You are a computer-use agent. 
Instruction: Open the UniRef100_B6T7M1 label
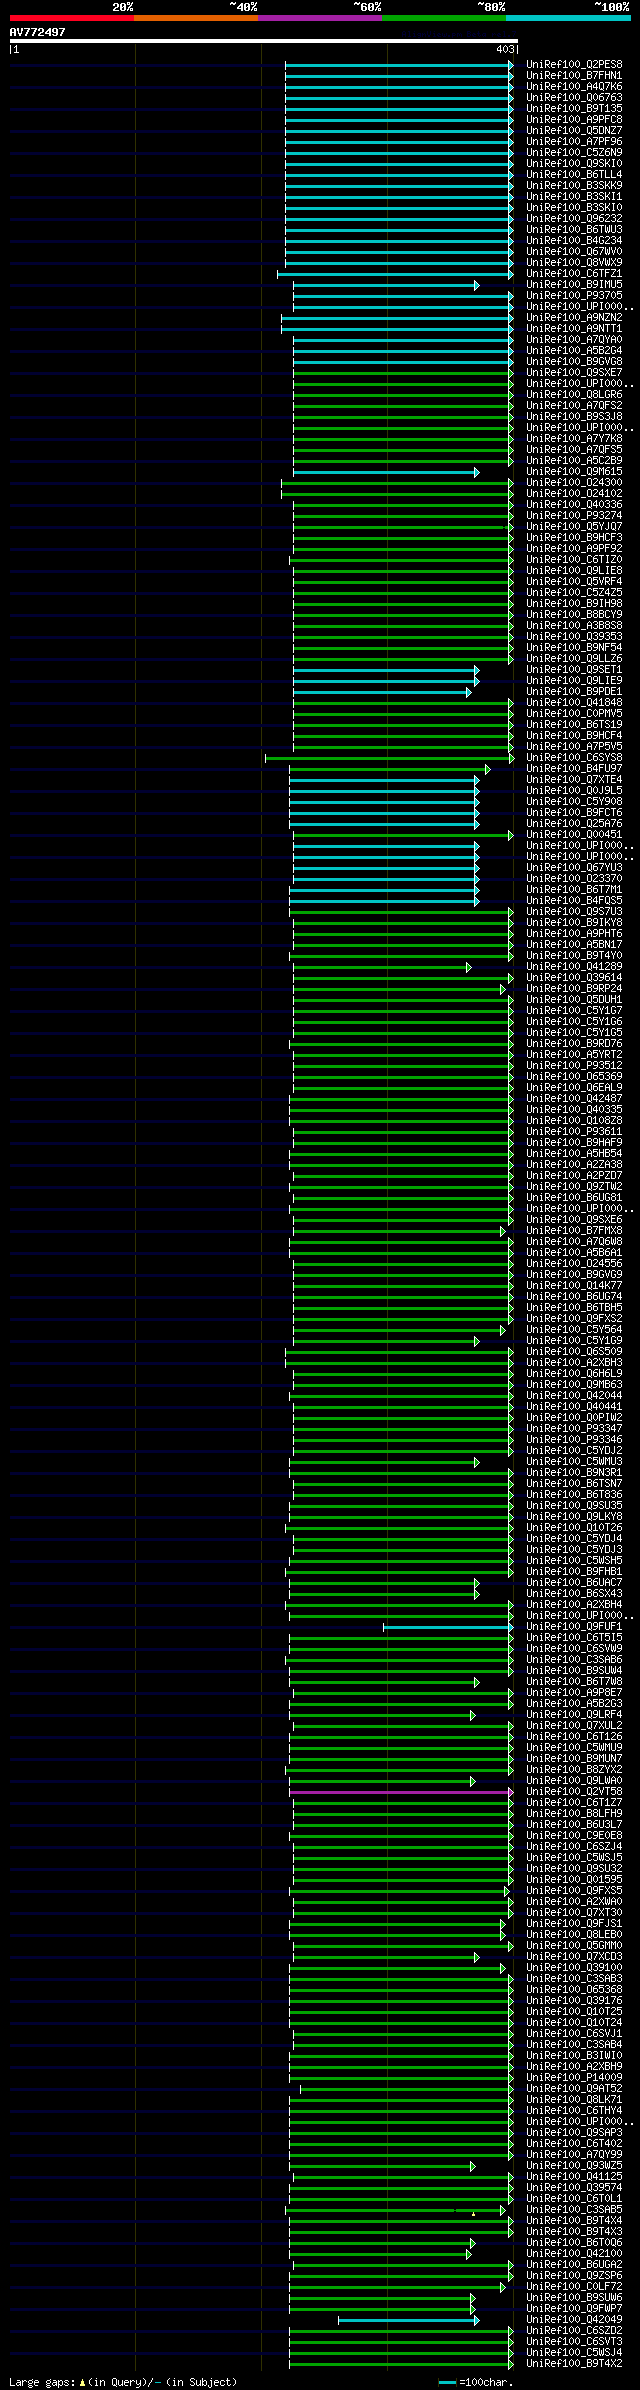[x=574, y=890]
